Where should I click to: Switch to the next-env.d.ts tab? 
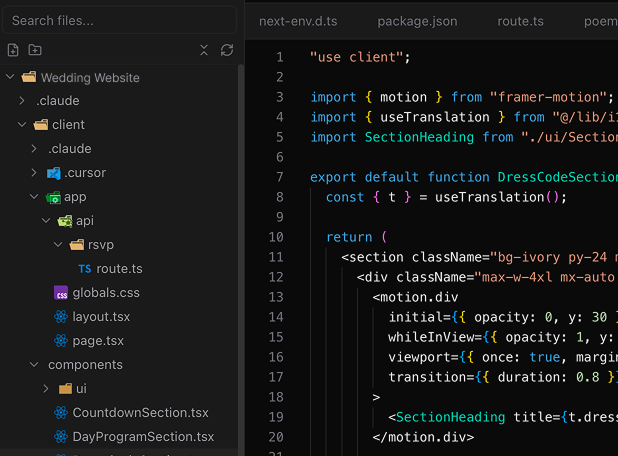coord(298,21)
